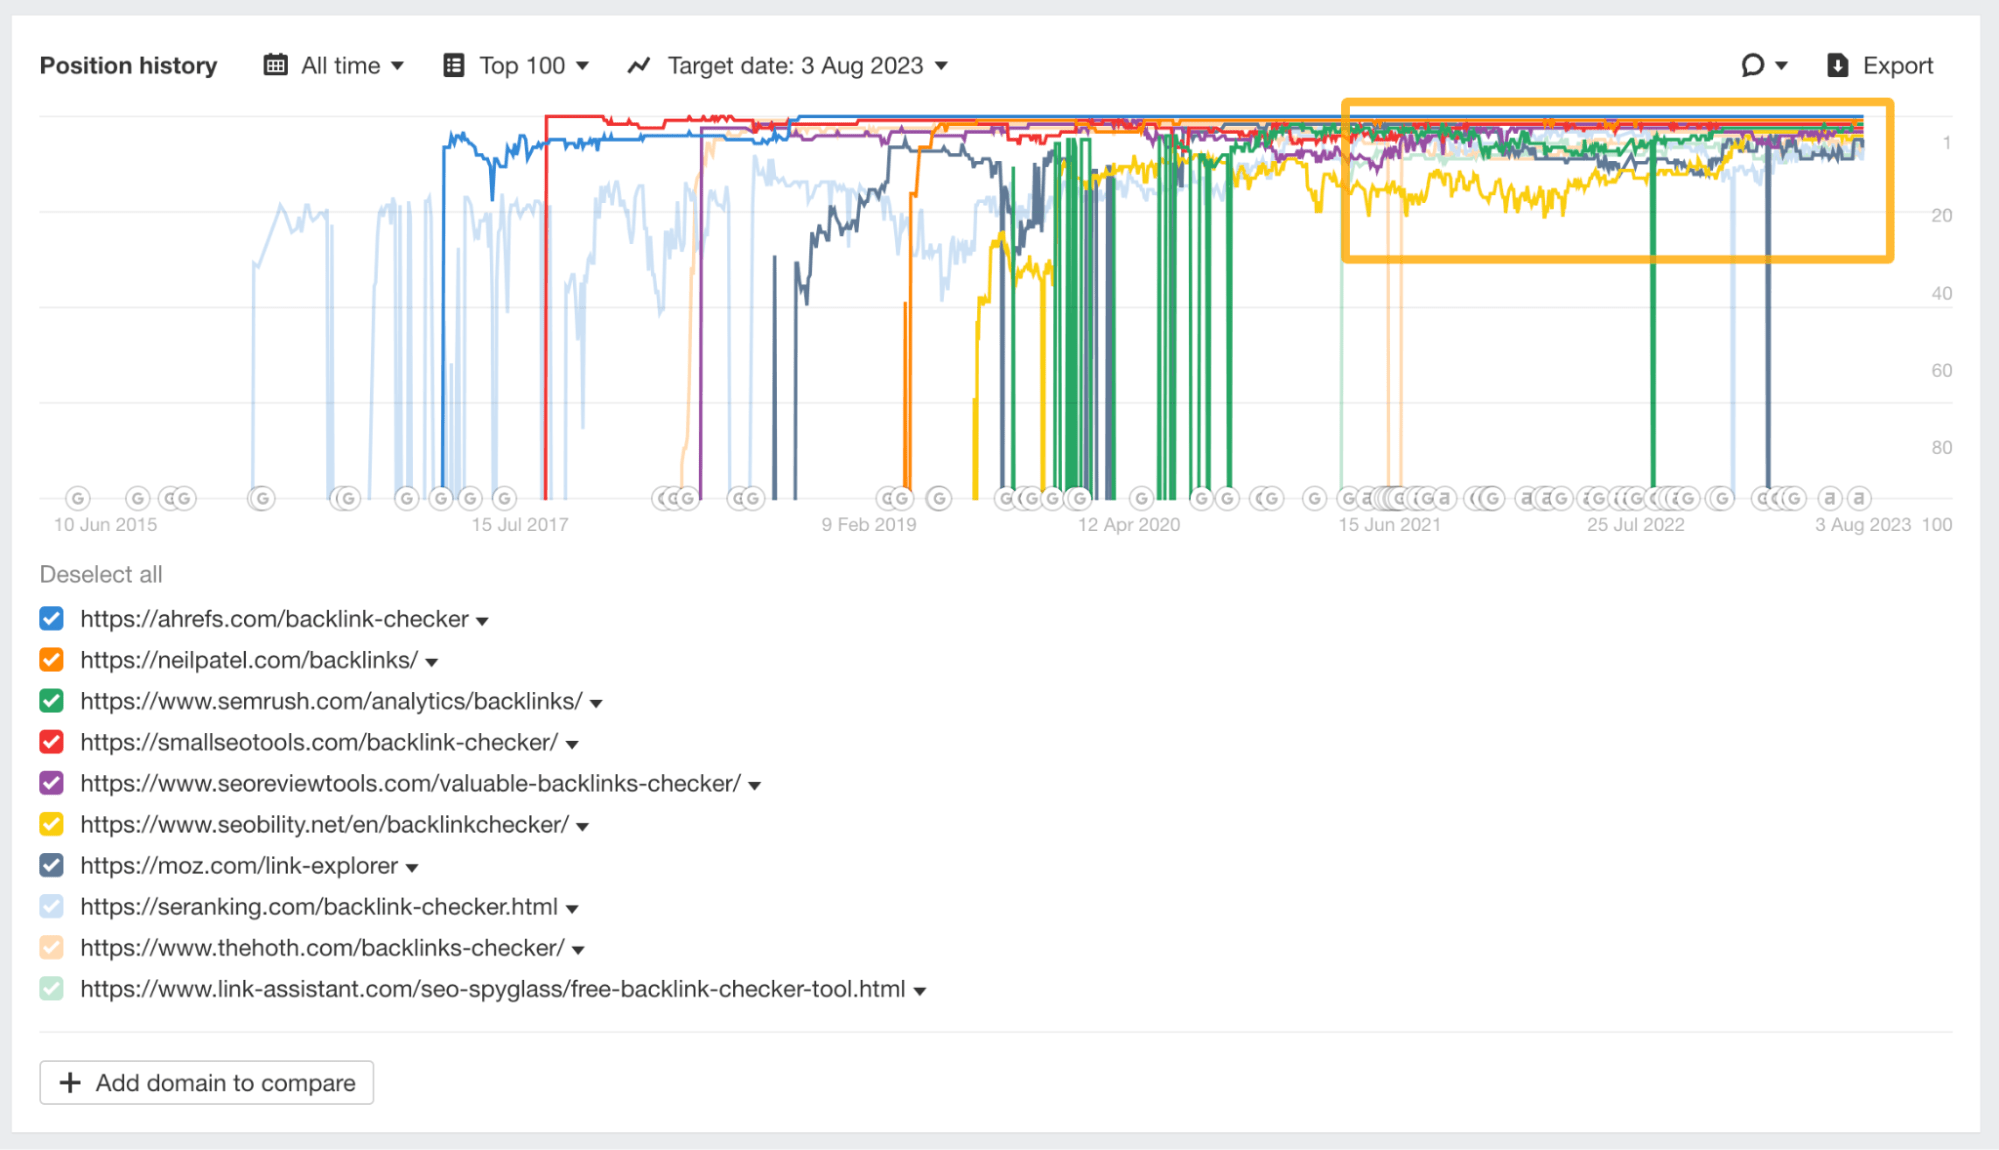Expand the arrow next to neilpatel.com/backlinks
This screenshot has width=1999, height=1150.
[x=430, y=661]
